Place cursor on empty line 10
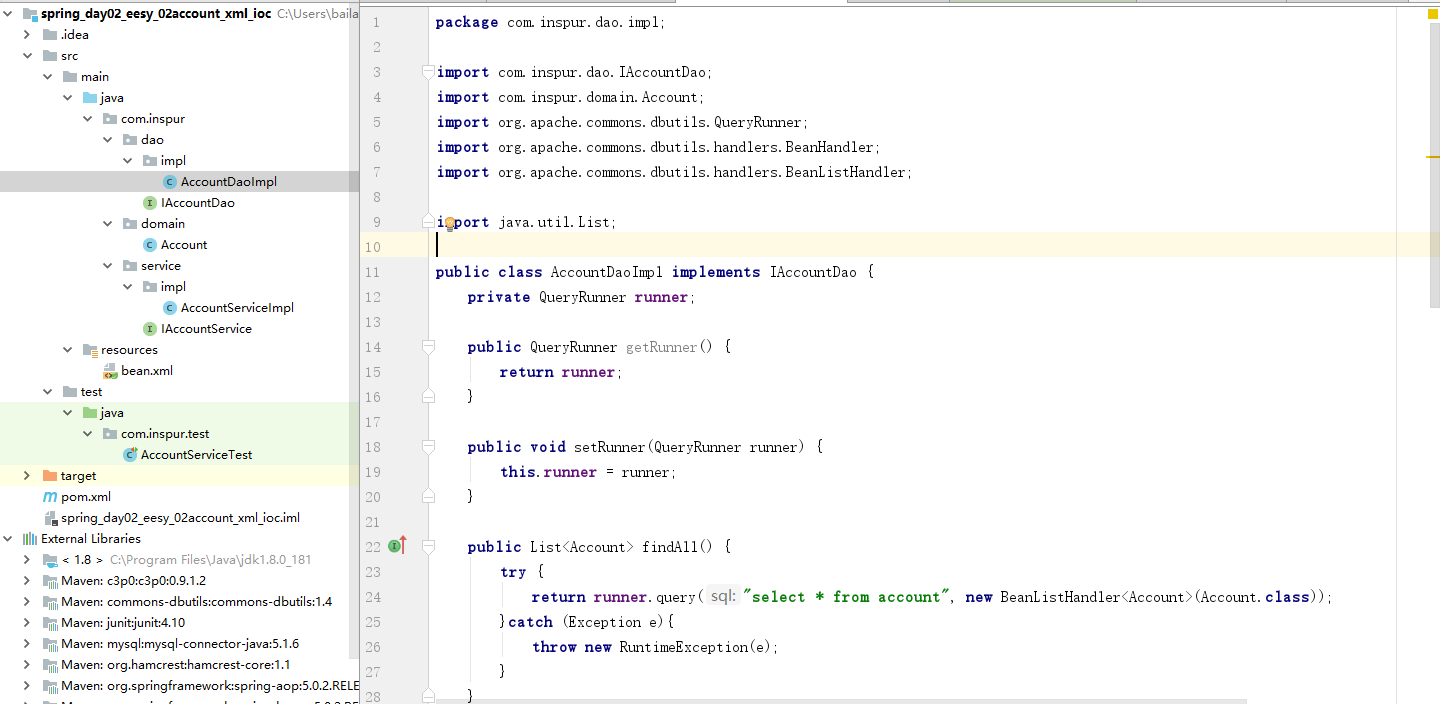The height and width of the screenshot is (704, 1440). click(x=900, y=247)
